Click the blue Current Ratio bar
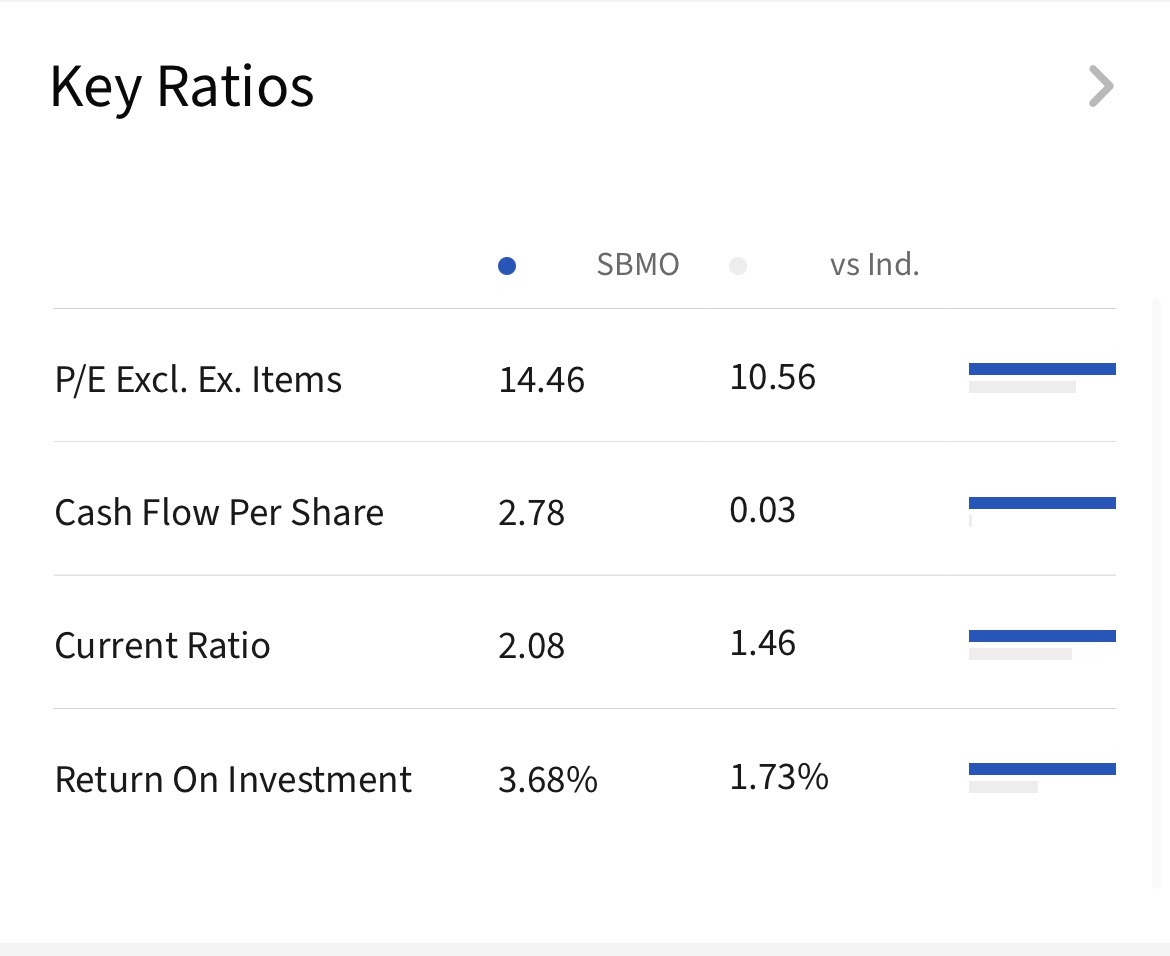1170x956 pixels. [1042, 636]
